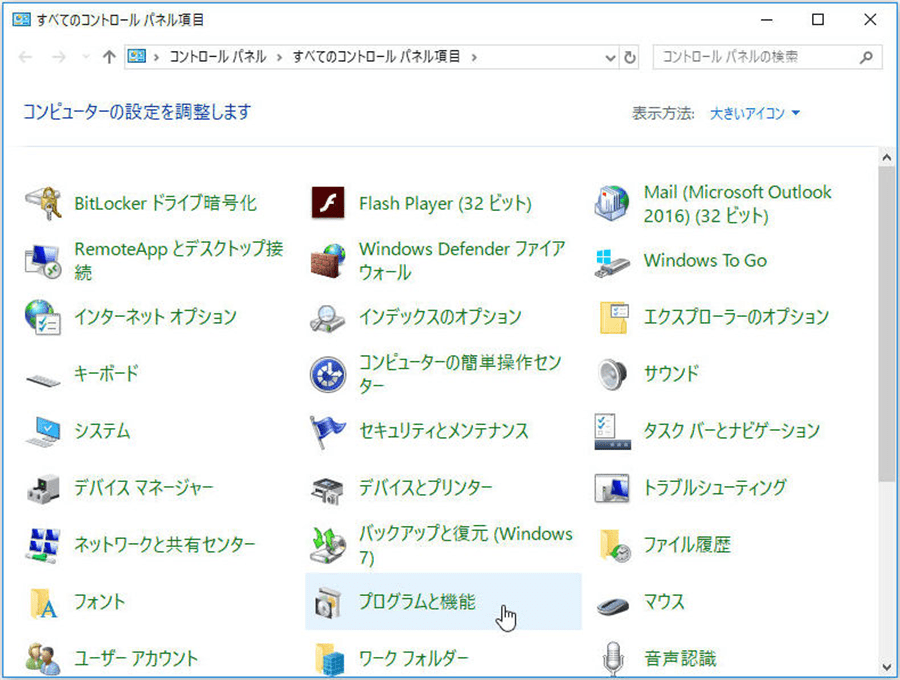This screenshot has width=900, height=680.
Task: Open セキュリティとメンテナンス link
Action: point(444,431)
